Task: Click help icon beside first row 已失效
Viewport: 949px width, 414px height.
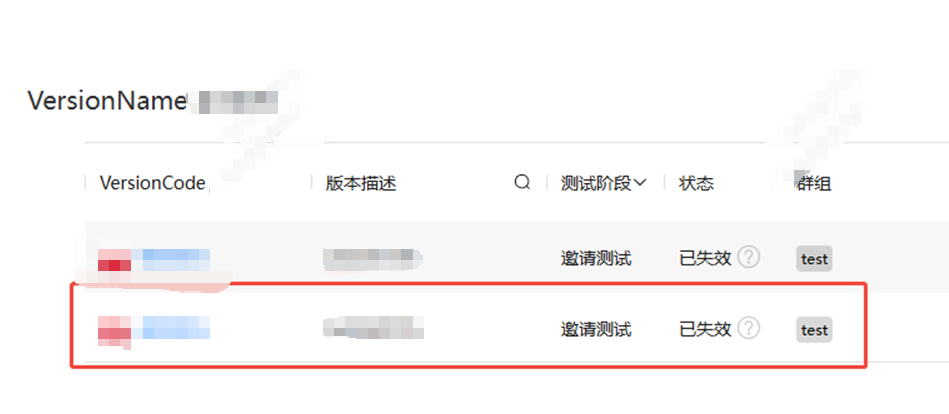Action: [749, 258]
